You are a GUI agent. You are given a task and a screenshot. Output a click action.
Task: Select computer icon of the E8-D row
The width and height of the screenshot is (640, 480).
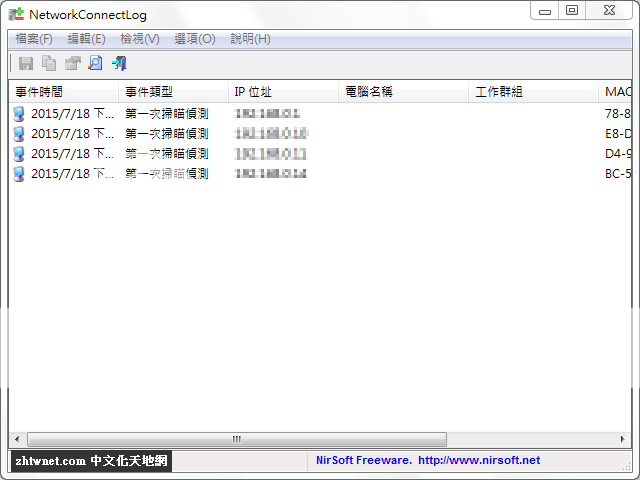click(19, 134)
